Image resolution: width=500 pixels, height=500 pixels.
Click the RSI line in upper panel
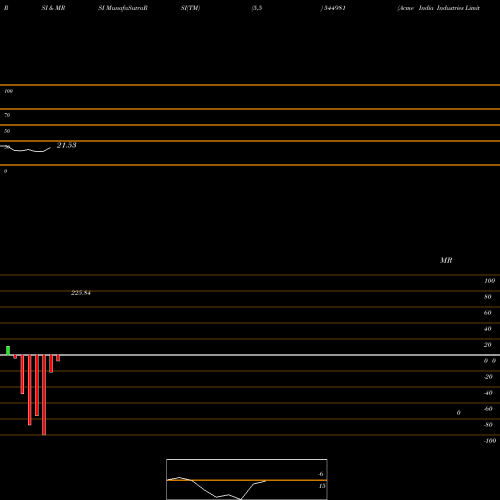point(27,149)
